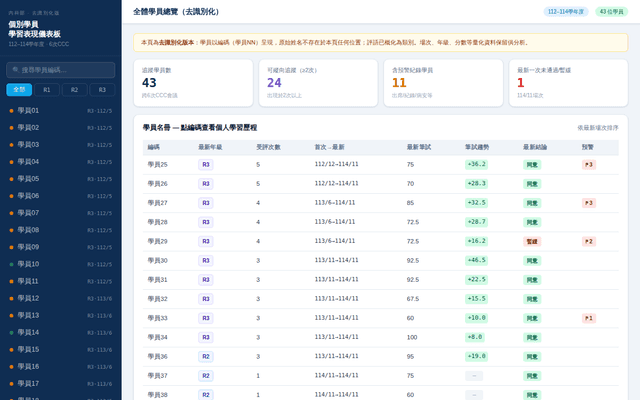Click the +8.0 trend badge for 學員34

click(x=475, y=337)
